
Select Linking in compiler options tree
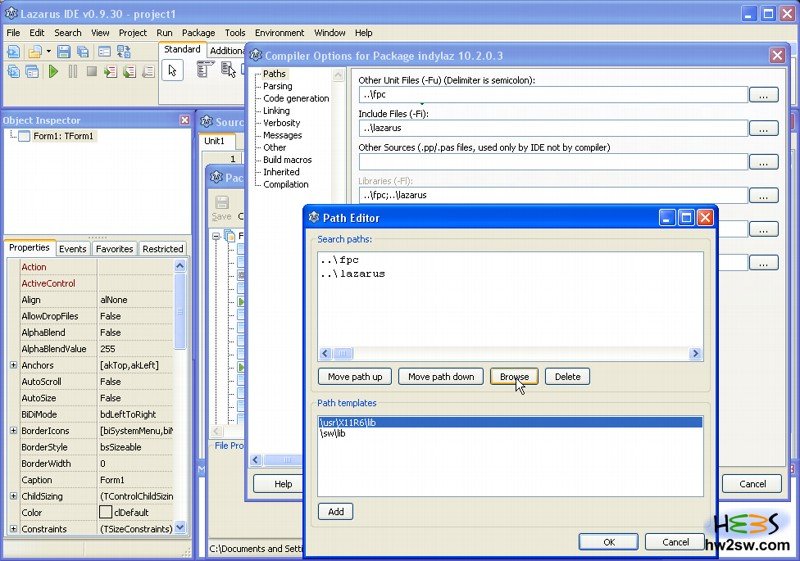pyautogui.click(x=276, y=111)
